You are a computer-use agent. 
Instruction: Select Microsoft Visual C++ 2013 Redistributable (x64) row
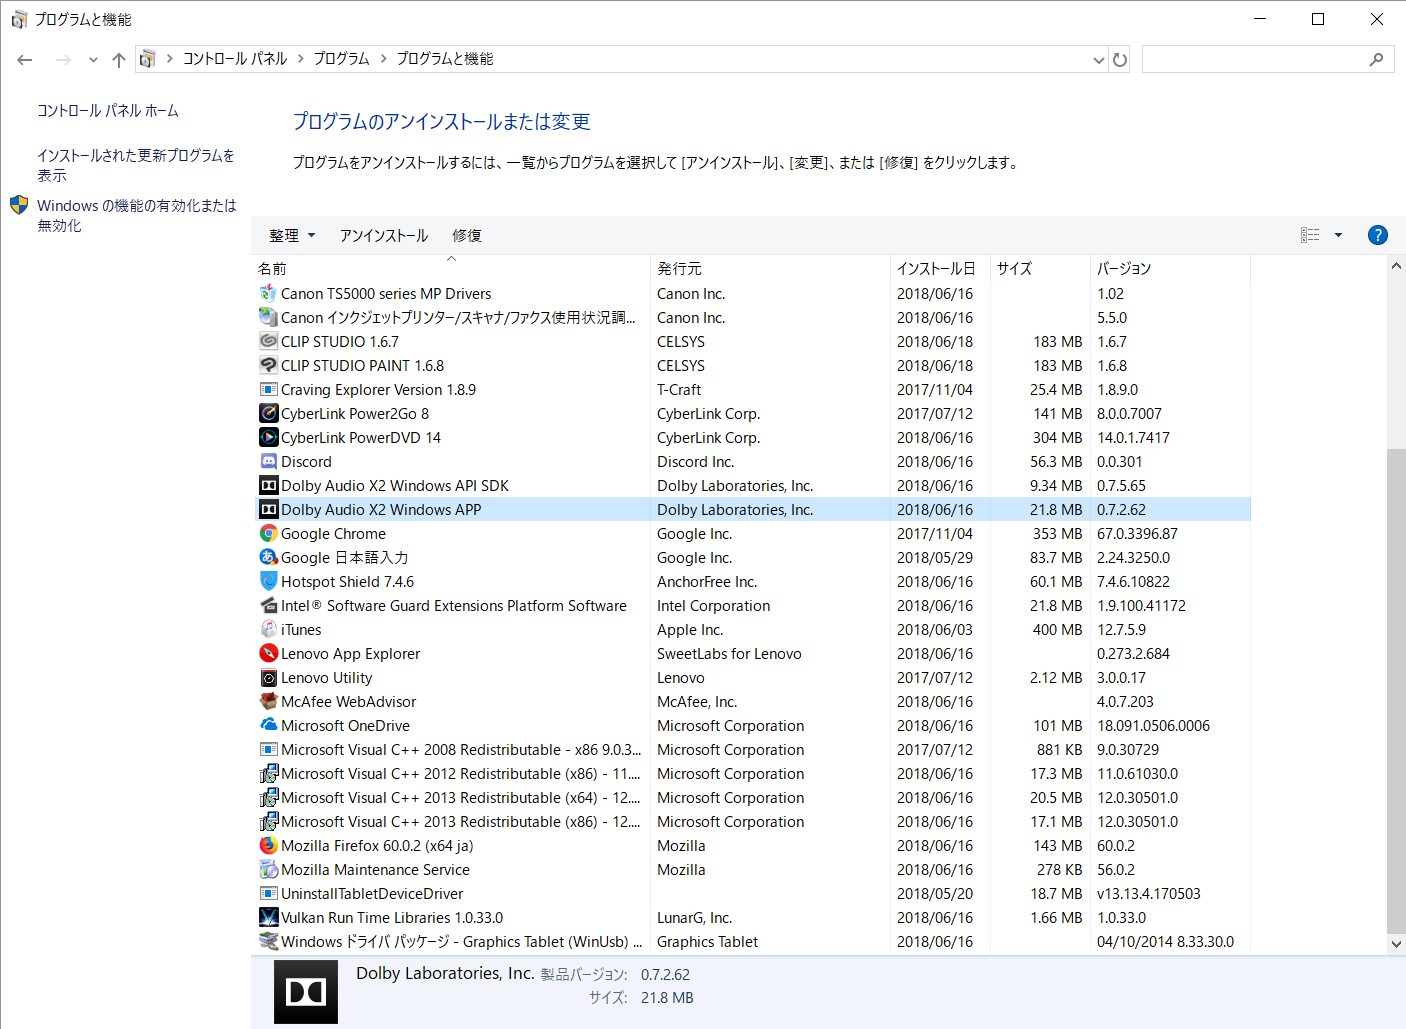coord(751,797)
